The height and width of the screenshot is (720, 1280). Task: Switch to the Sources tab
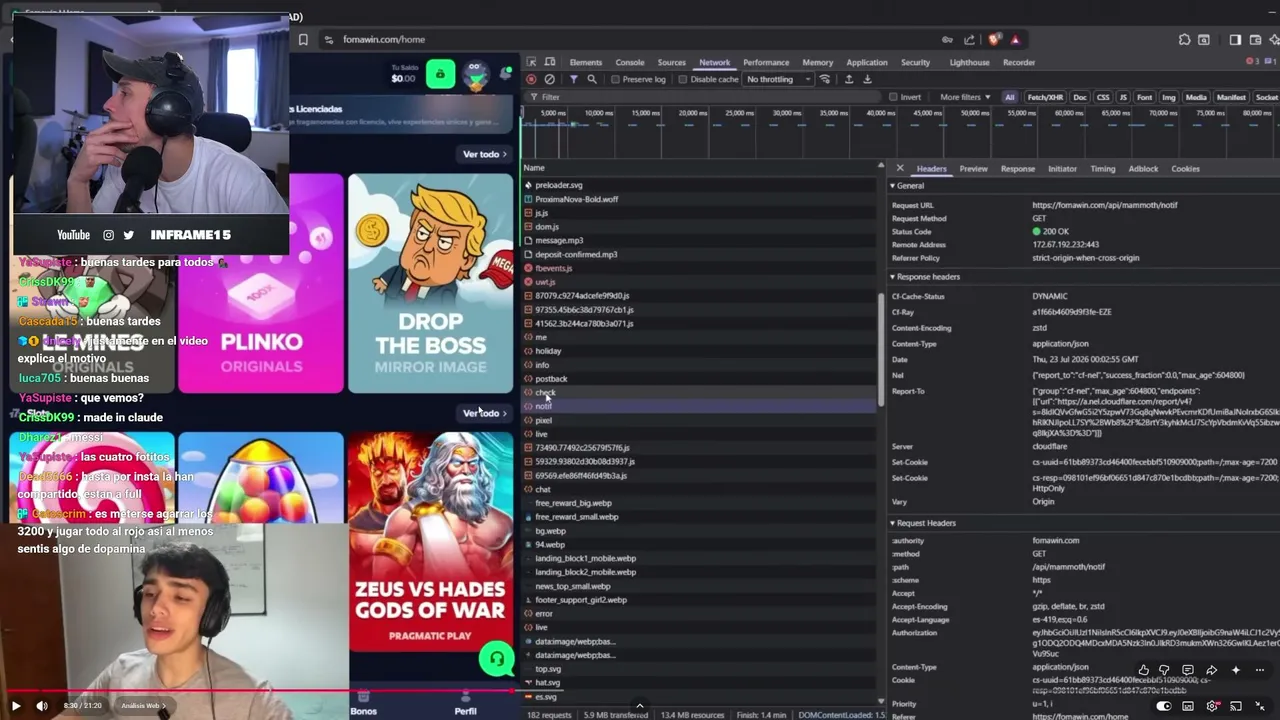tap(672, 62)
